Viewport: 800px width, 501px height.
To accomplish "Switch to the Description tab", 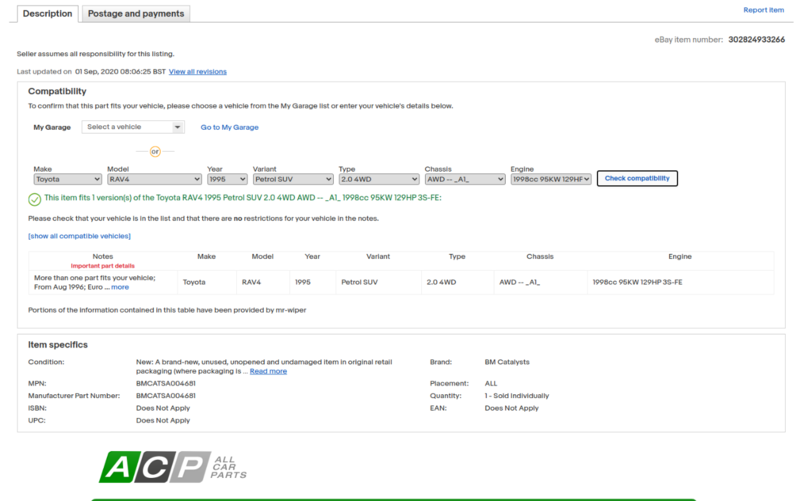I will [x=47, y=14].
